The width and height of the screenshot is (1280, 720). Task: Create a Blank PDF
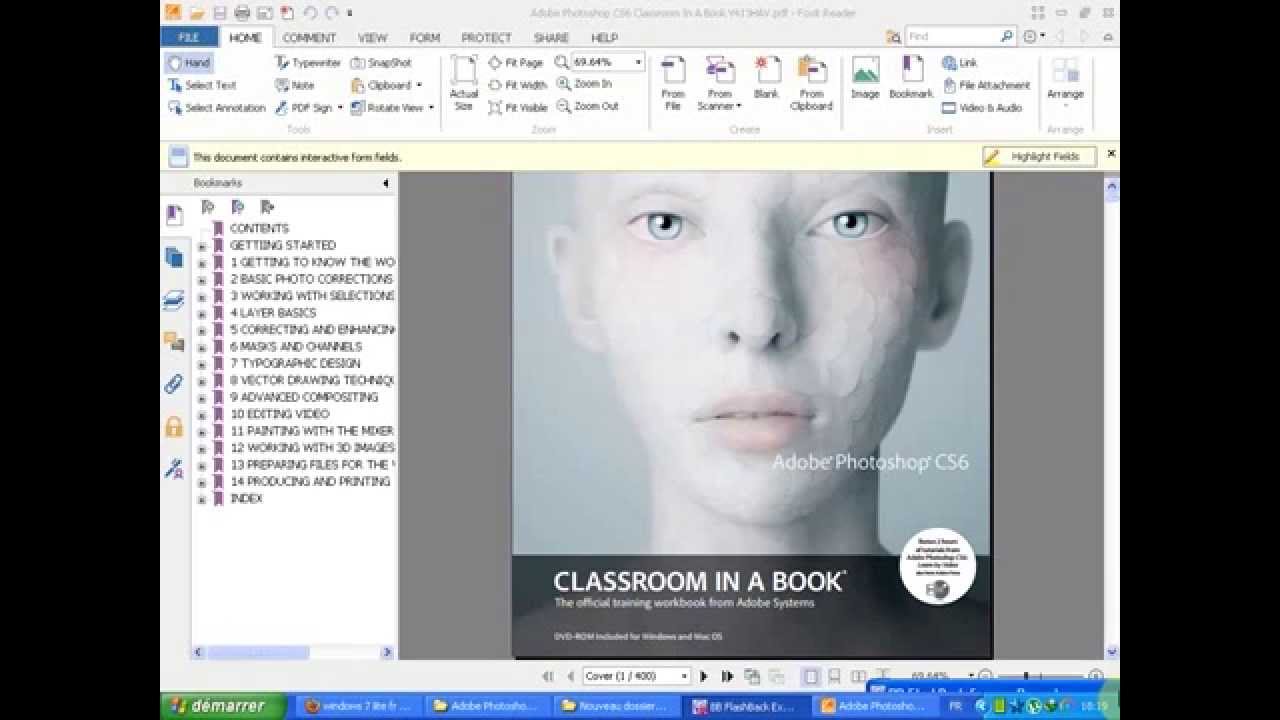pyautogui.click(x=767, y=78)
